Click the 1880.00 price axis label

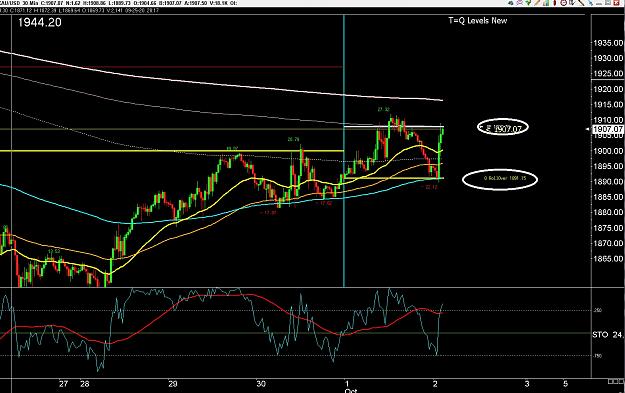click(608, 212)
